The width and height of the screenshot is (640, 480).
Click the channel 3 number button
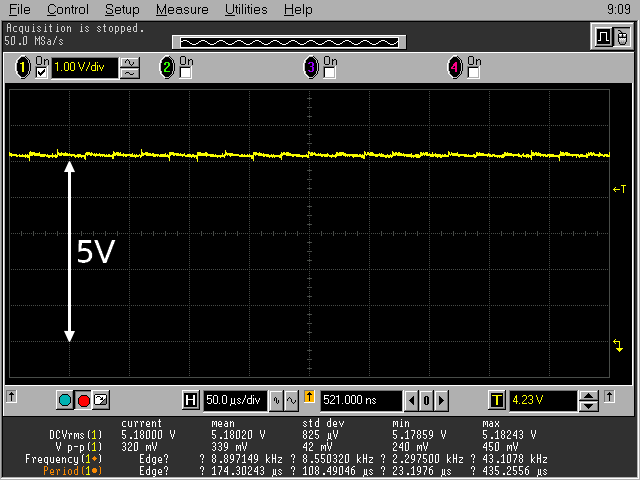[311, 67]
